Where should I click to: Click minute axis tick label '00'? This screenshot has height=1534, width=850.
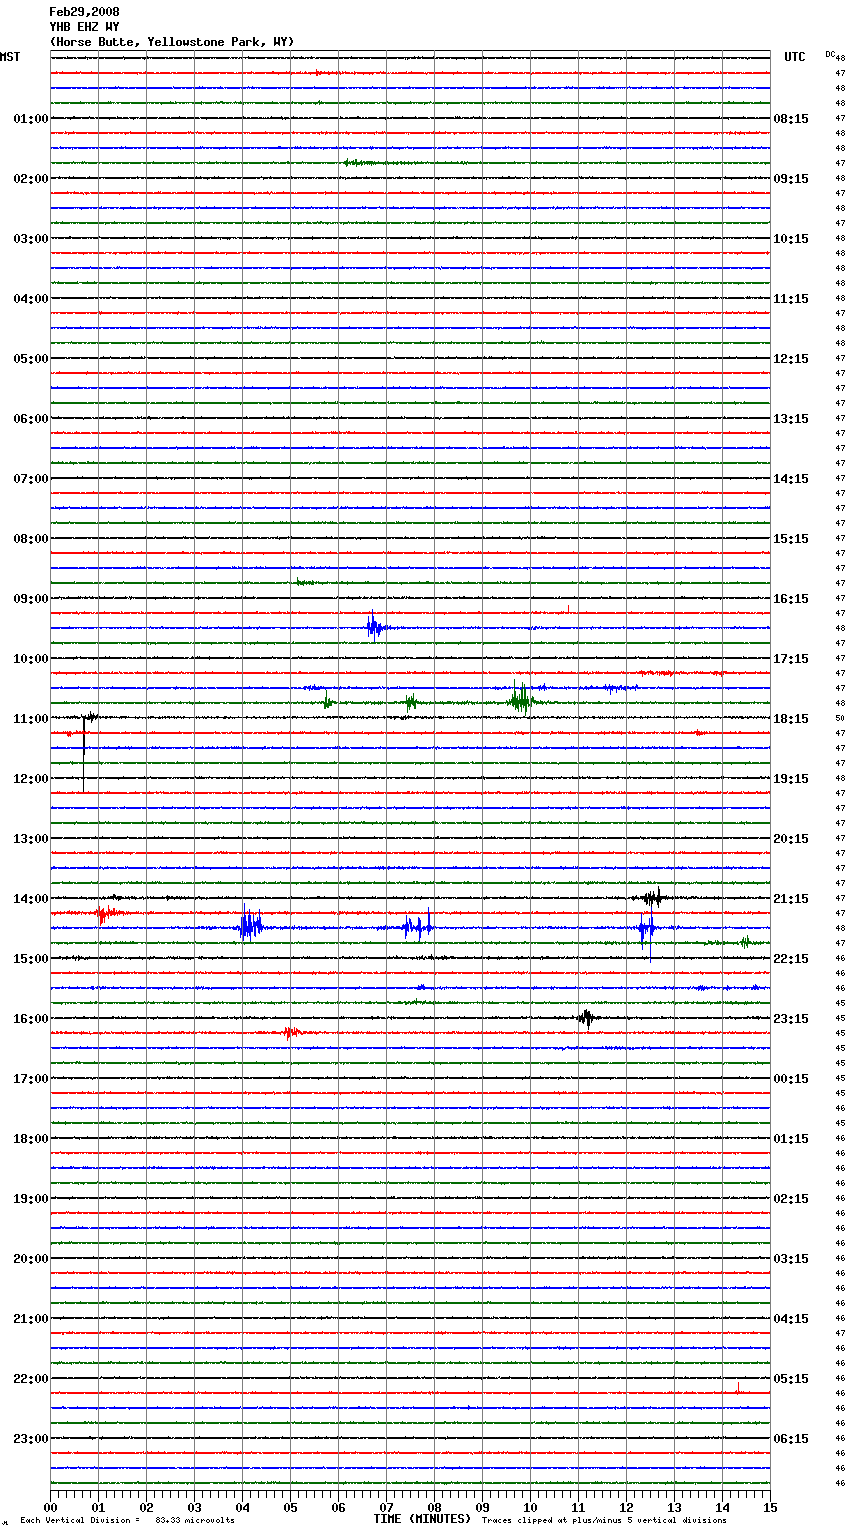(50, 1507)
